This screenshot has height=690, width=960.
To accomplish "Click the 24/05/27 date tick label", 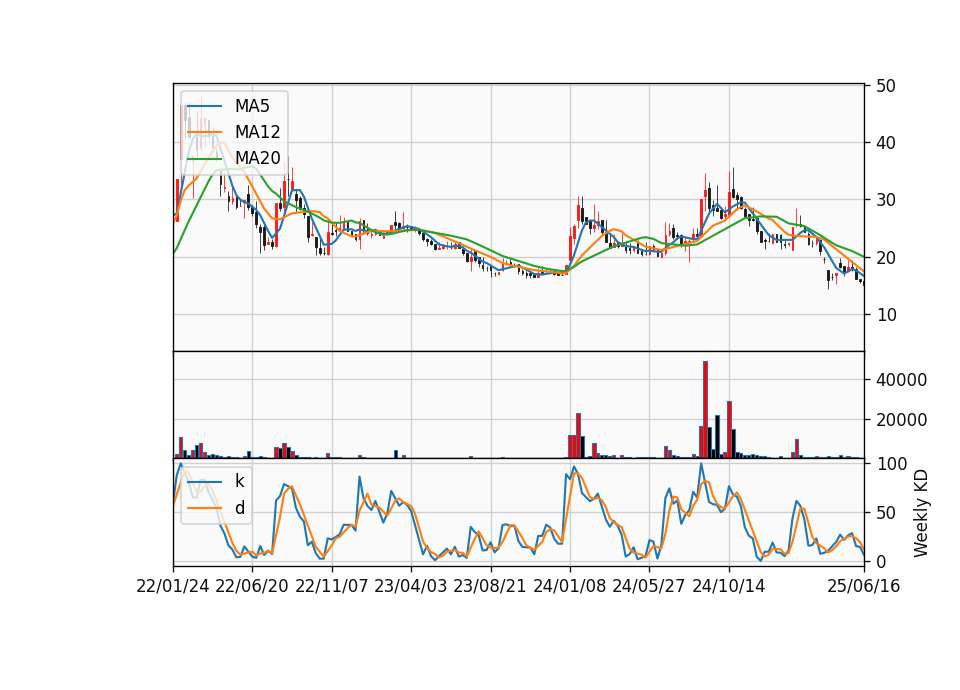I will click(648, 586).
